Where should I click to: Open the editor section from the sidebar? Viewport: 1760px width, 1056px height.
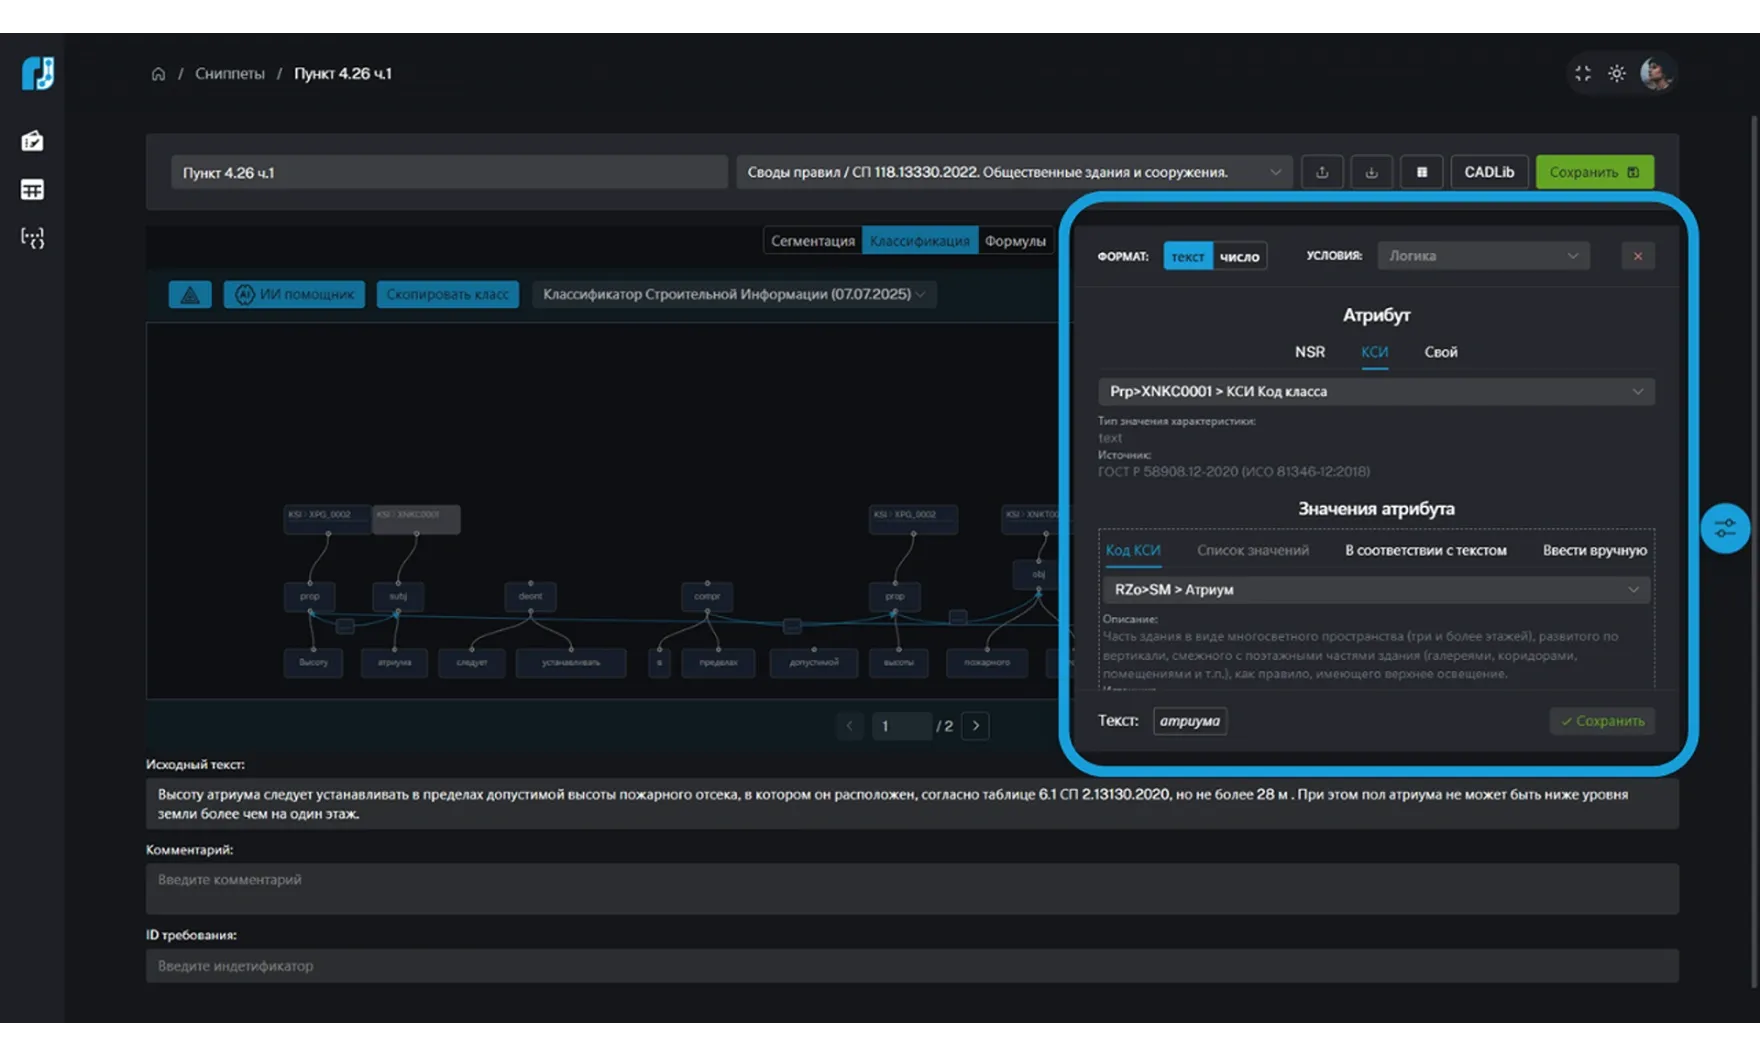tap(32, 141)
